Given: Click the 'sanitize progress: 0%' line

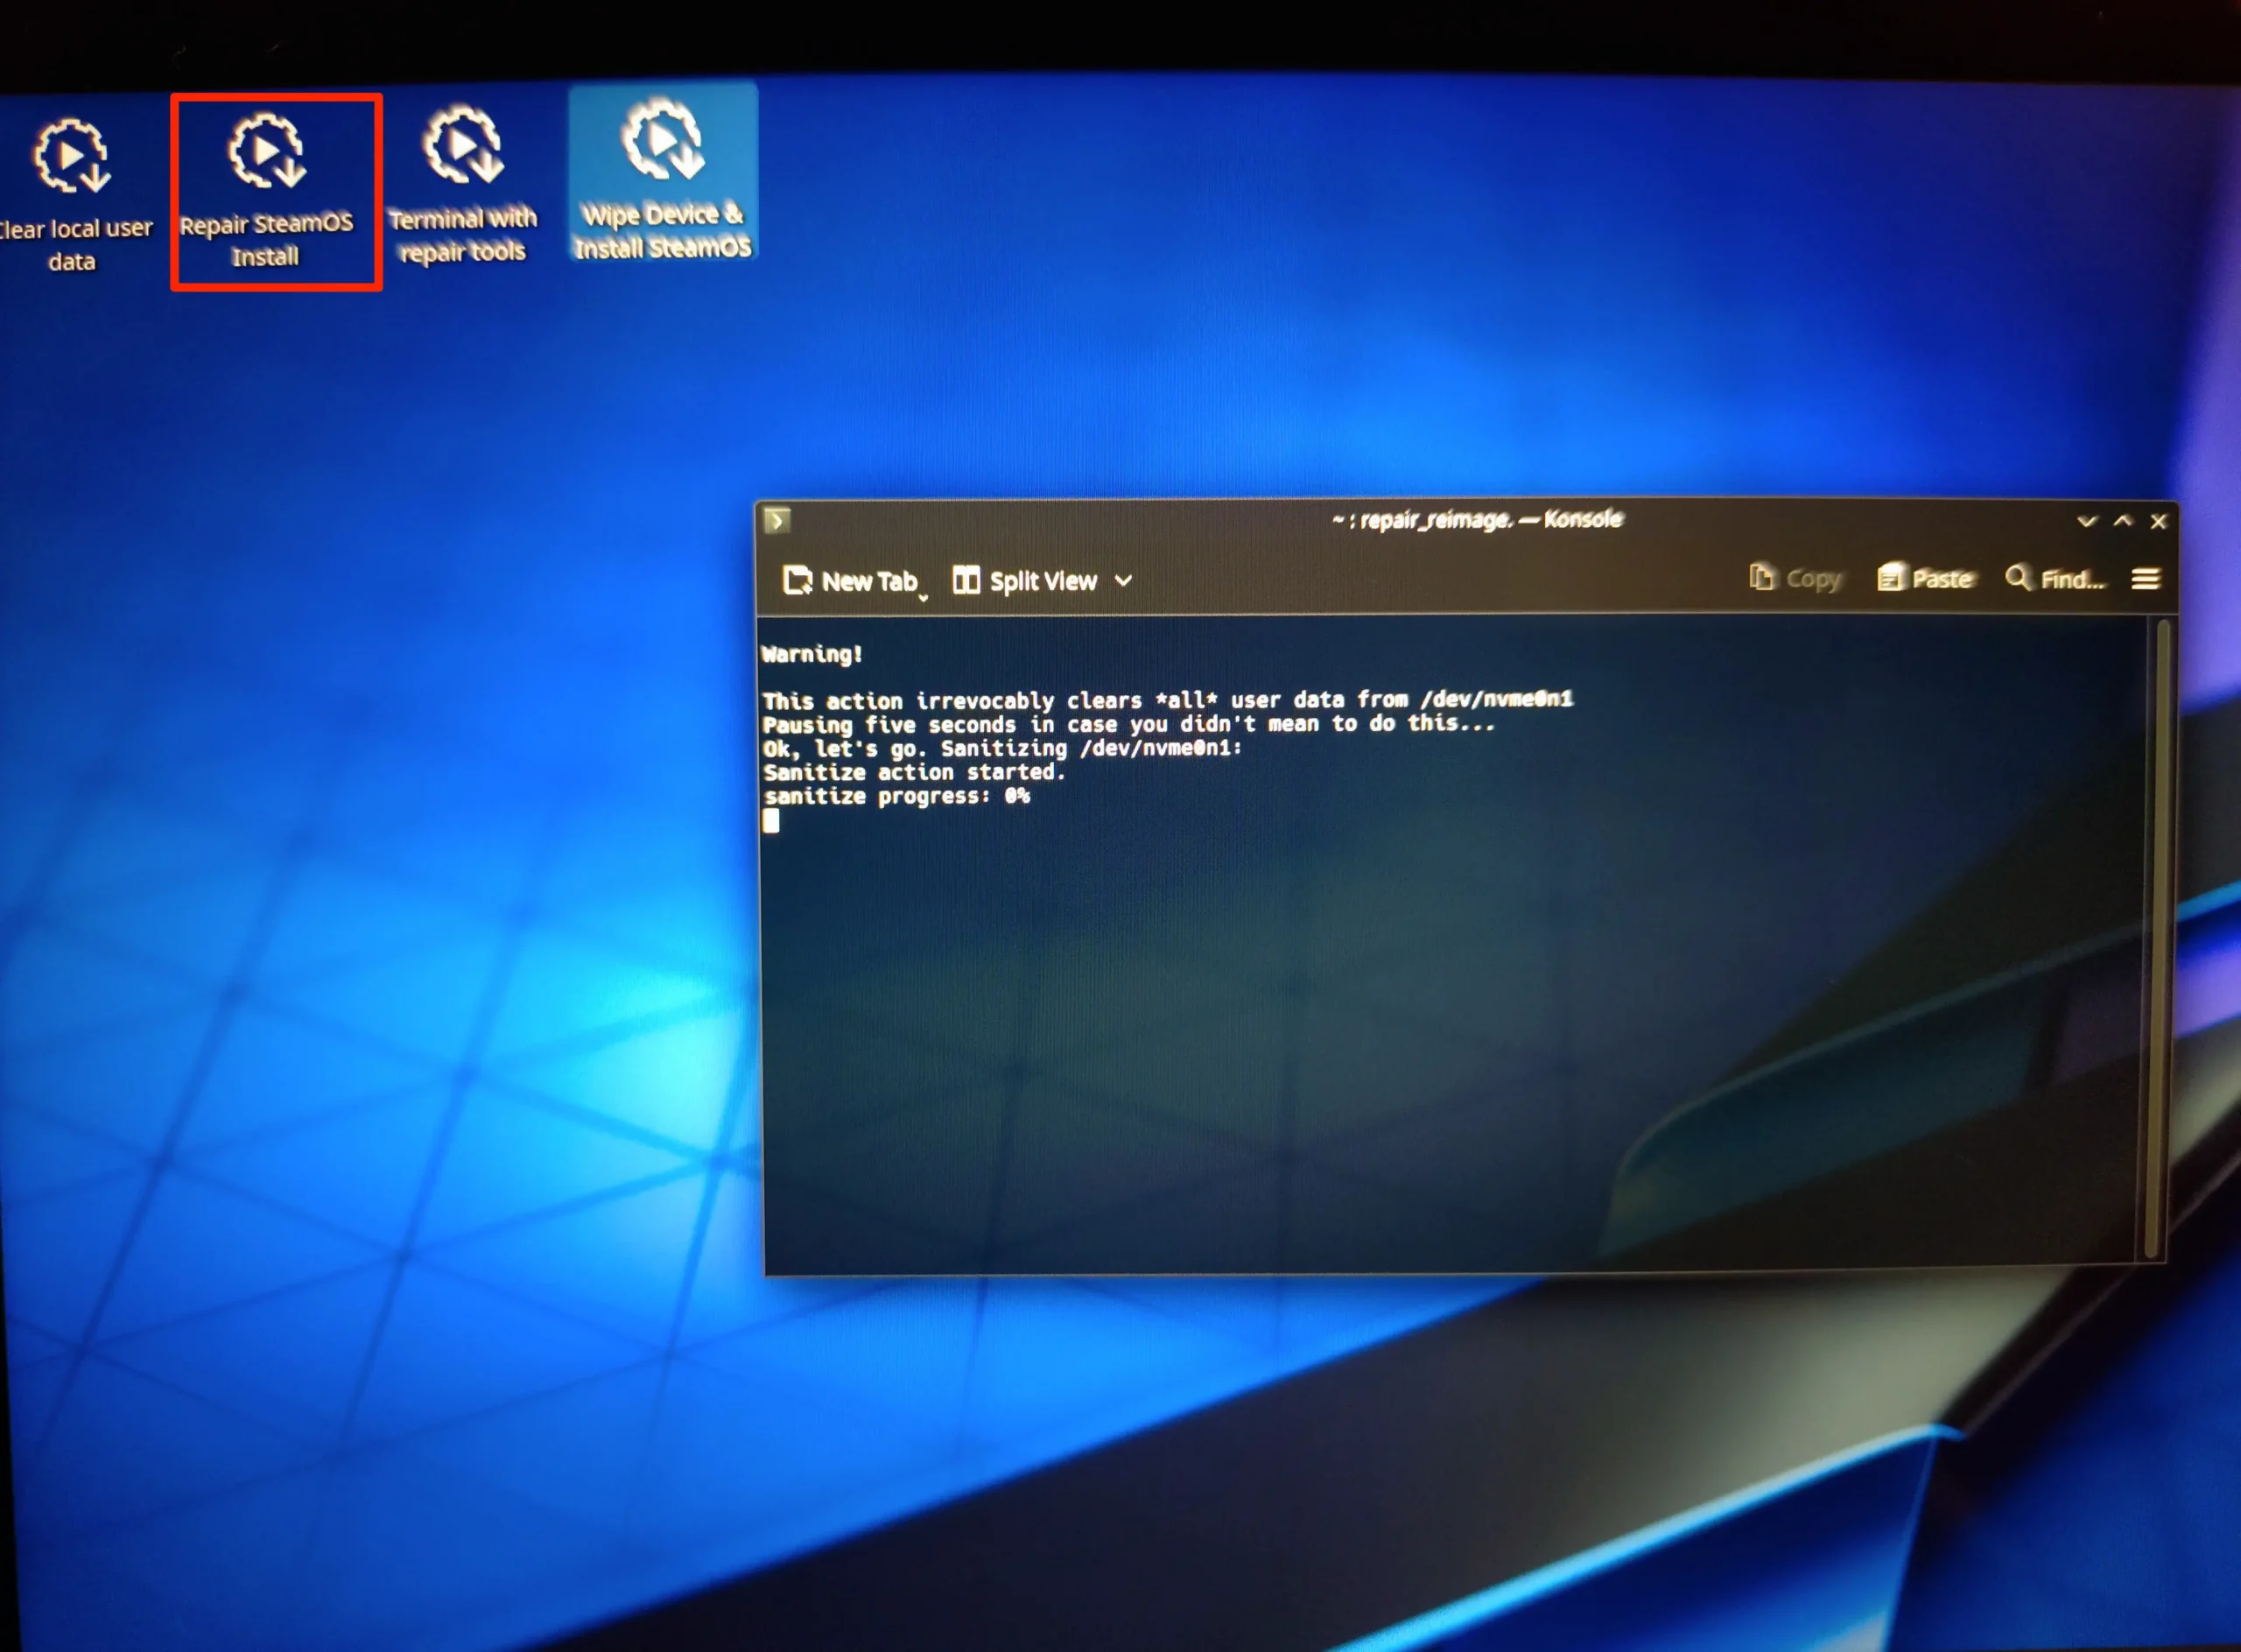Looking at the screenshot, I should point(897,797).
